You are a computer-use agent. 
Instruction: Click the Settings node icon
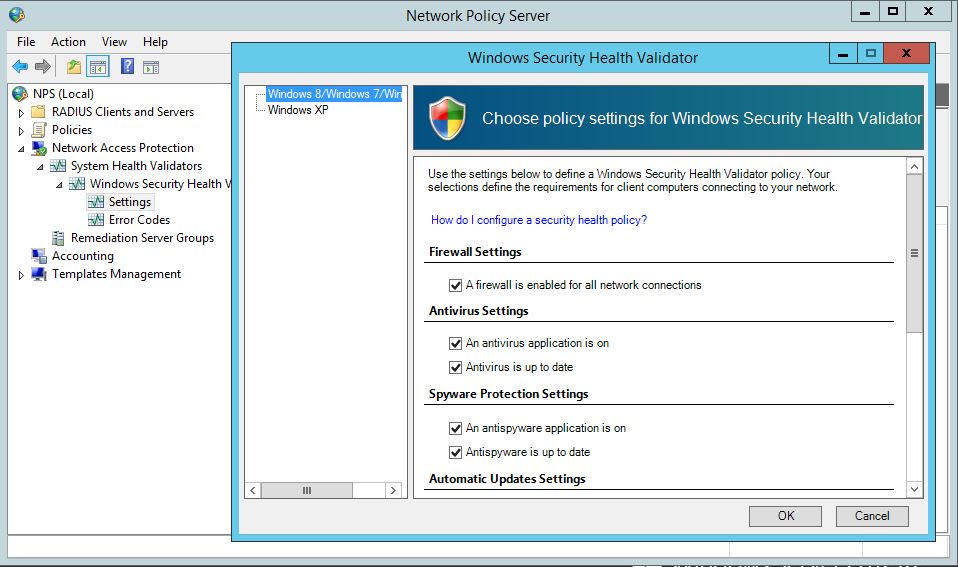pos(96,202)
